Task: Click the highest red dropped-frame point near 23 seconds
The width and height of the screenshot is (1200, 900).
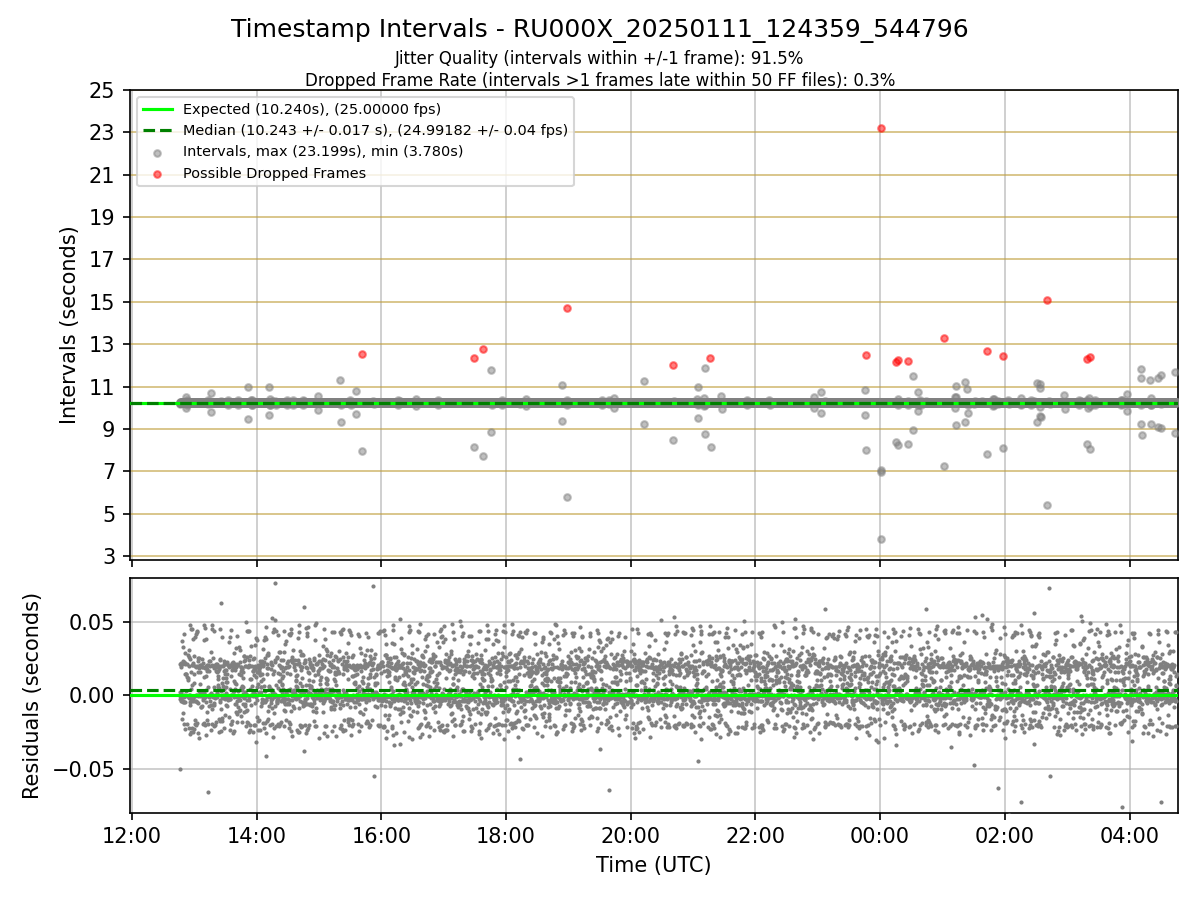Action: point(881,128)
